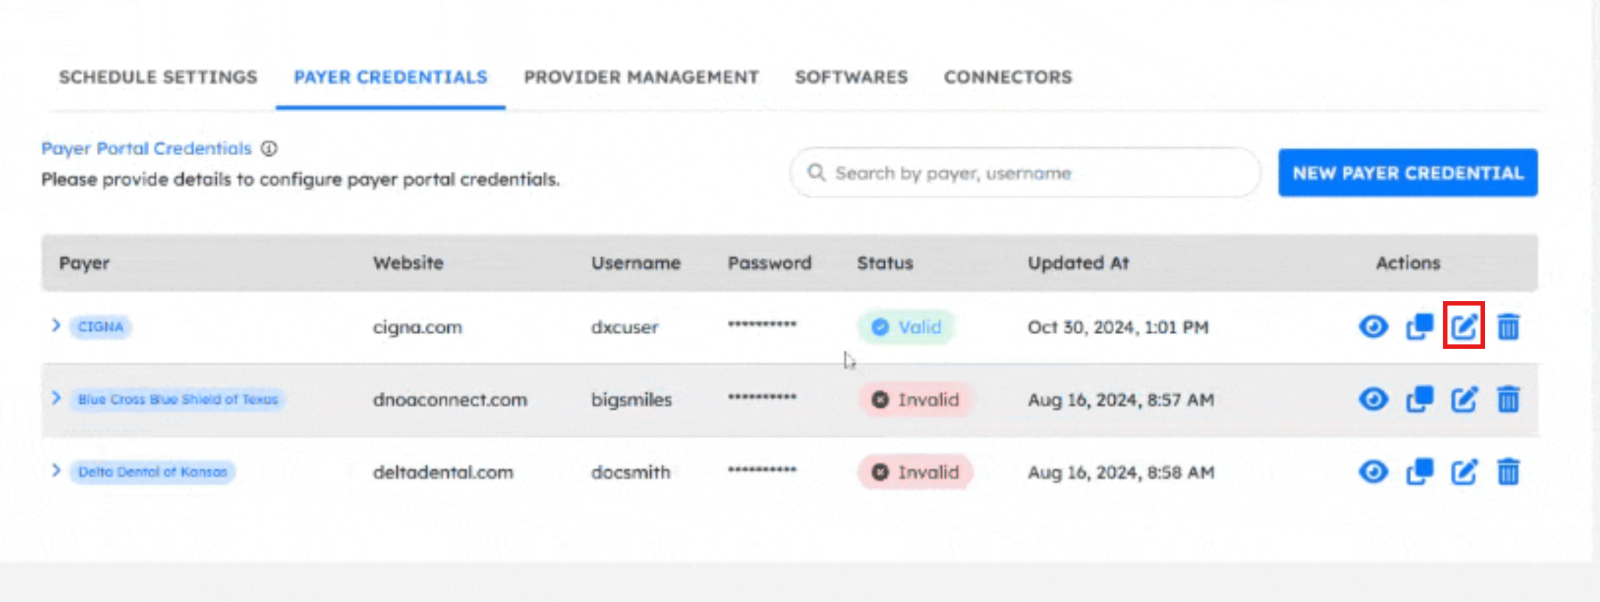The image size is (1600, 602).
Task: Focus the Search by payer, username field
Action: [x=1025, y=173]
